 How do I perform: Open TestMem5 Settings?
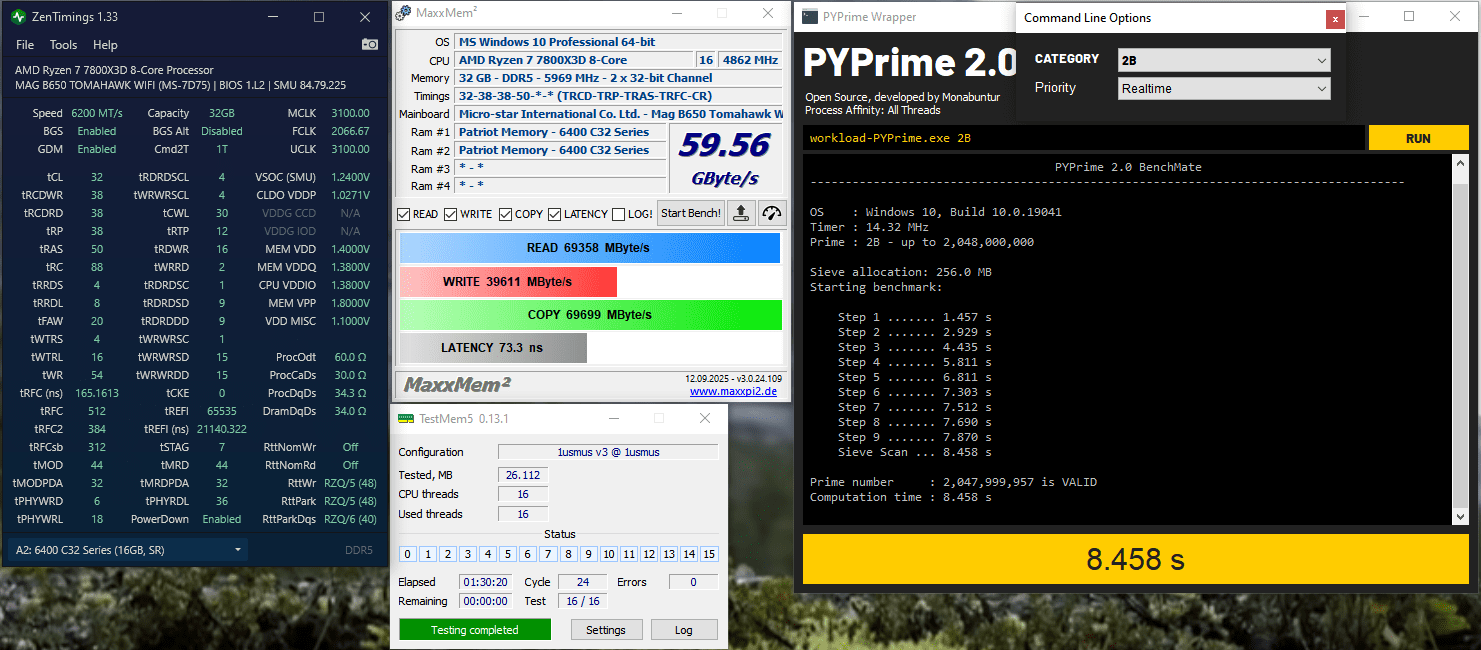(x=606, y=630)
